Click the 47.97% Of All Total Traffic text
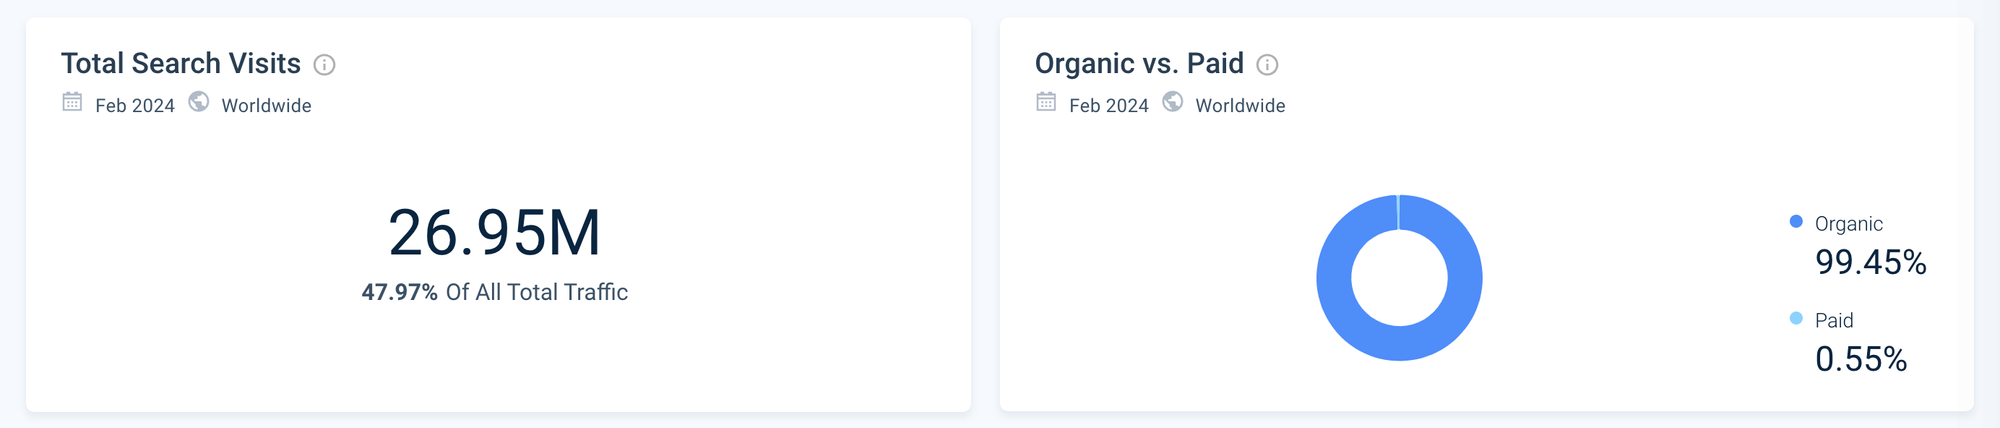The width and height of the screenshot is (2000, 428). [x=495, y=292]
